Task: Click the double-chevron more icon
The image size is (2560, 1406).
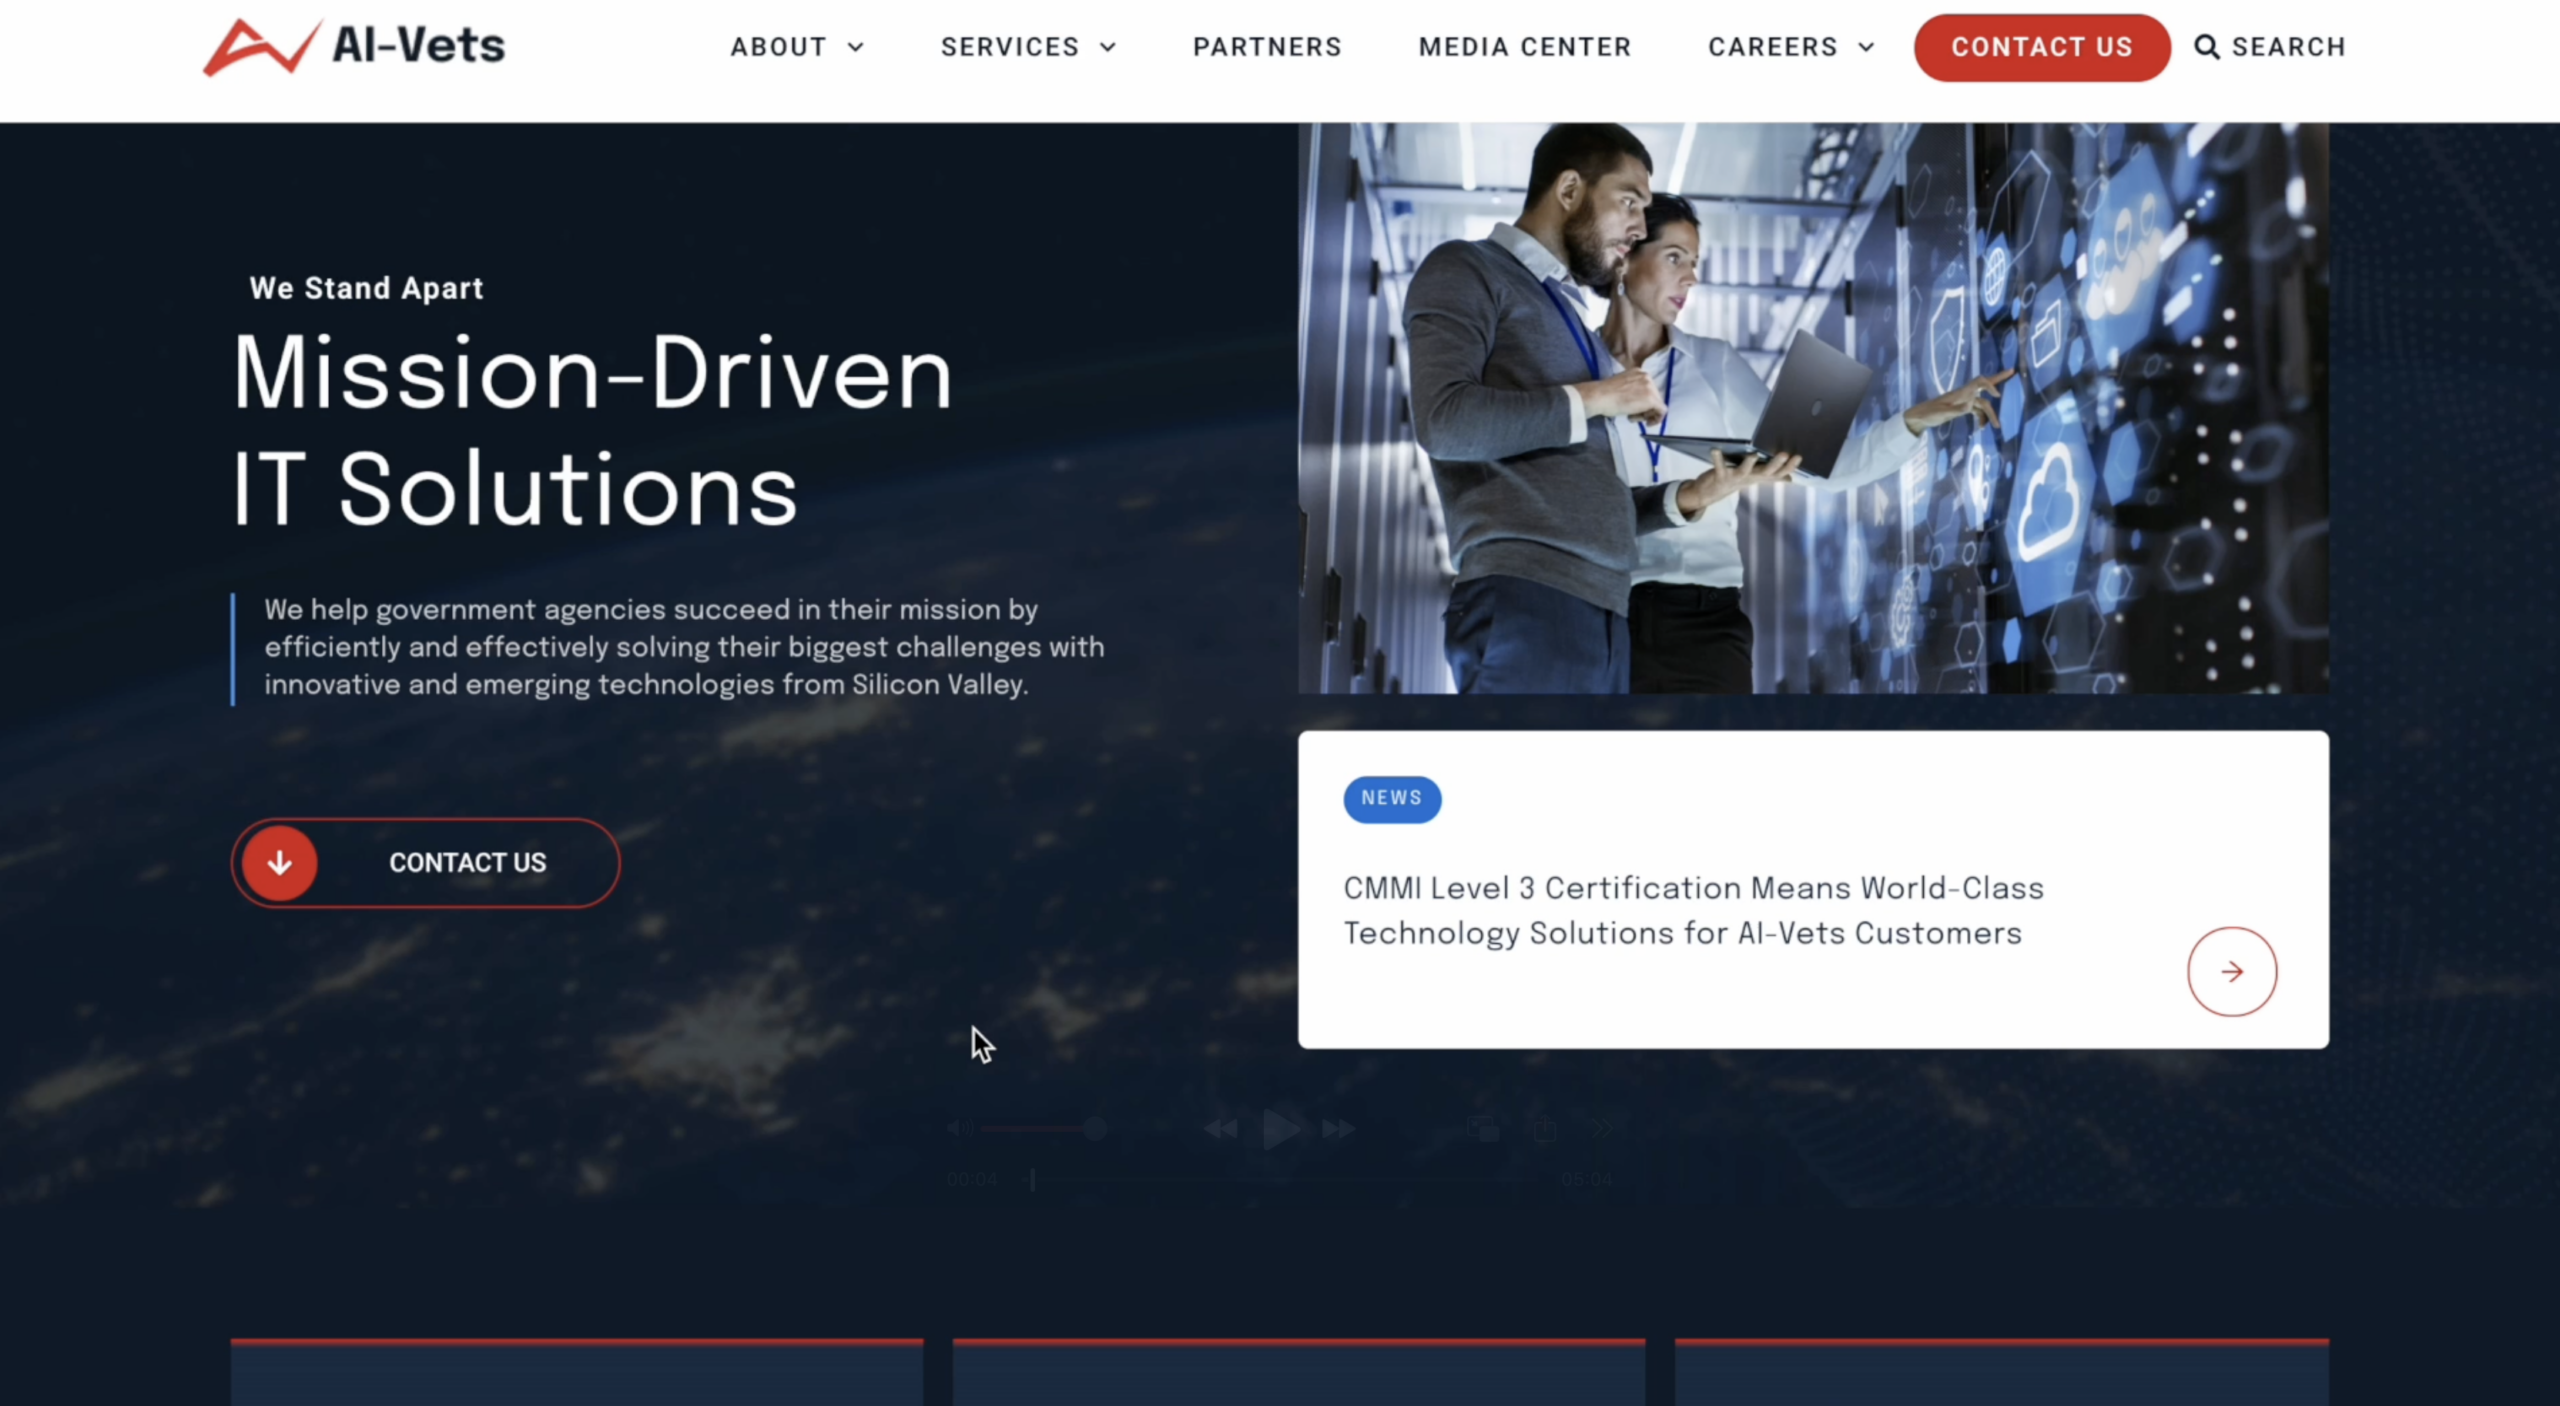Action: click(1603, 1129)
